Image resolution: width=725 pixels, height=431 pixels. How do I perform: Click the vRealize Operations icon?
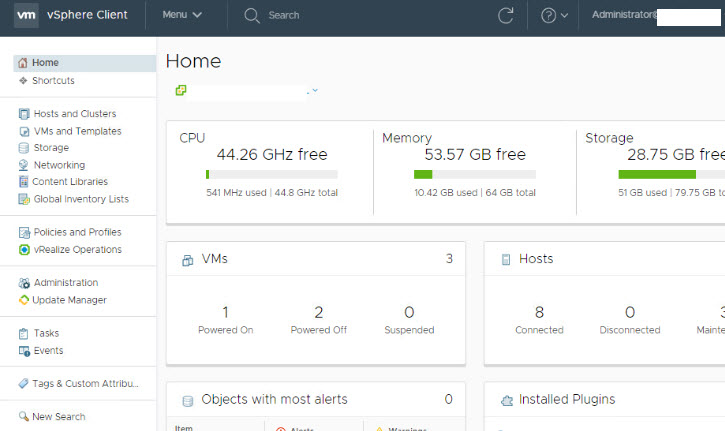click(24, 250)
